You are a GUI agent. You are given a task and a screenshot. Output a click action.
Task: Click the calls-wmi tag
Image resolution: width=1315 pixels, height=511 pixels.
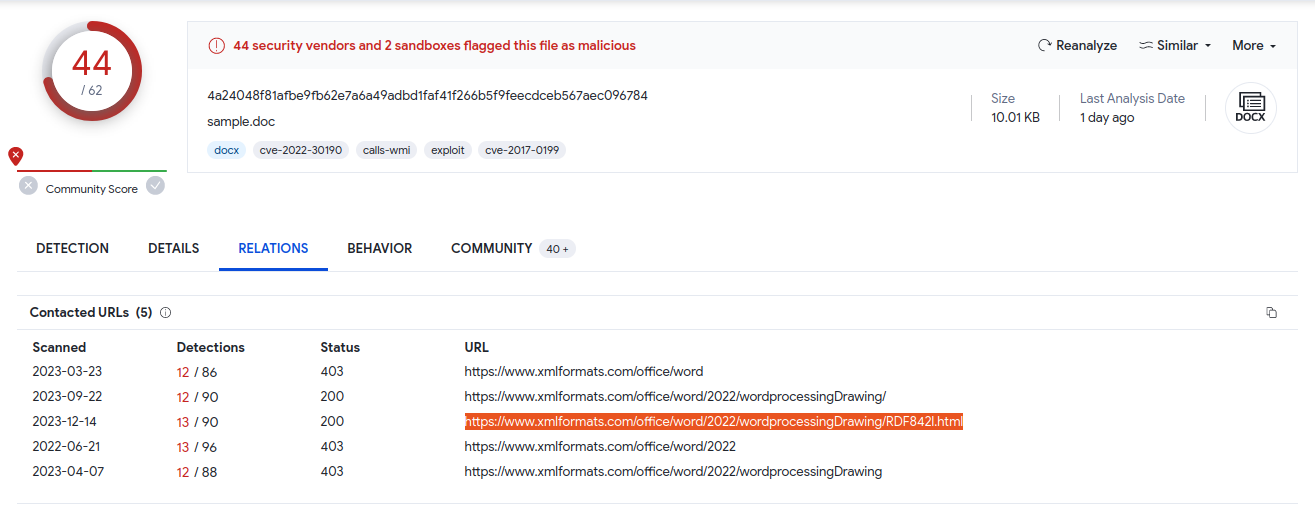pyautogui.click(x=385, y=150)
